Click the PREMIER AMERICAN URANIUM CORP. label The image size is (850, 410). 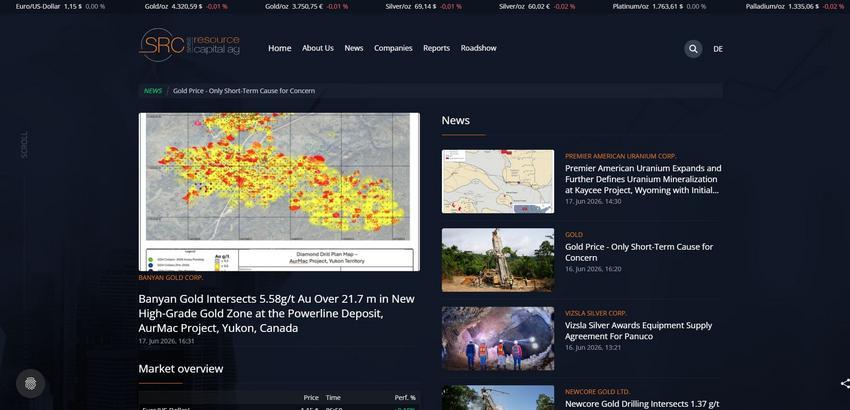[x=621, y=156]
